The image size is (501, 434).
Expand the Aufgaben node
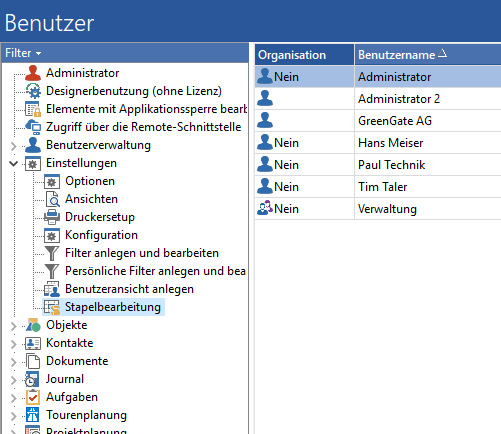[13, 398]
